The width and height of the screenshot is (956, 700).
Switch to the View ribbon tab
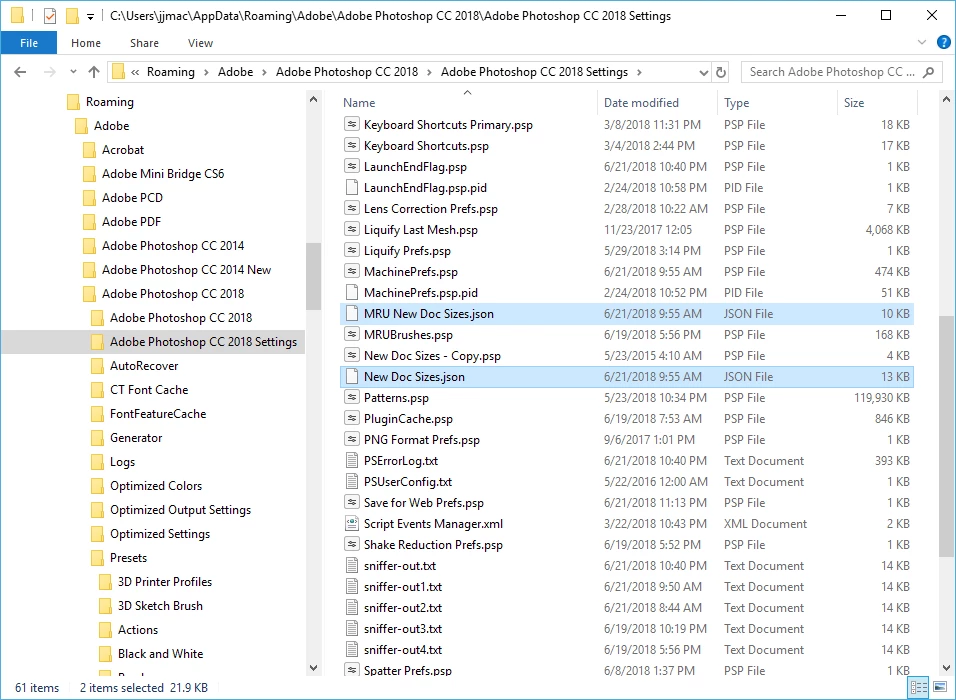[x=201, y=43]
